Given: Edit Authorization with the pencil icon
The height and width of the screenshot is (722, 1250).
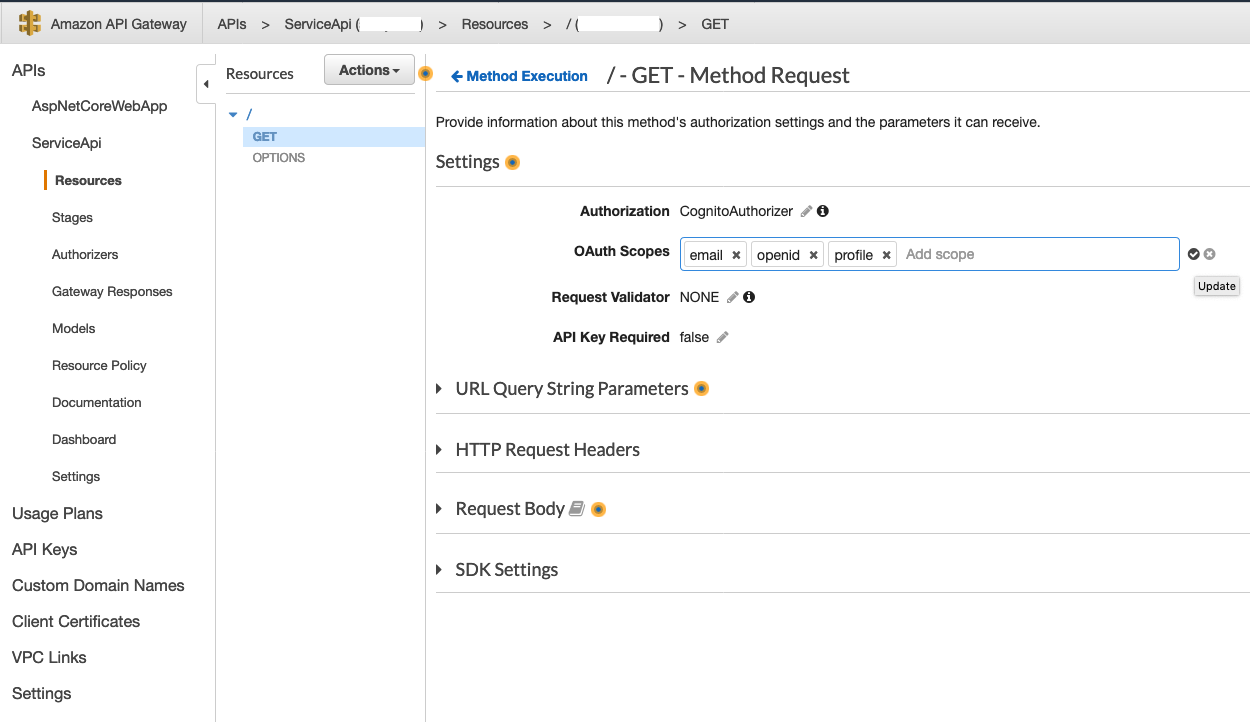Looking at the screenshot, I should pyautogui.click(x=806, y=211).
